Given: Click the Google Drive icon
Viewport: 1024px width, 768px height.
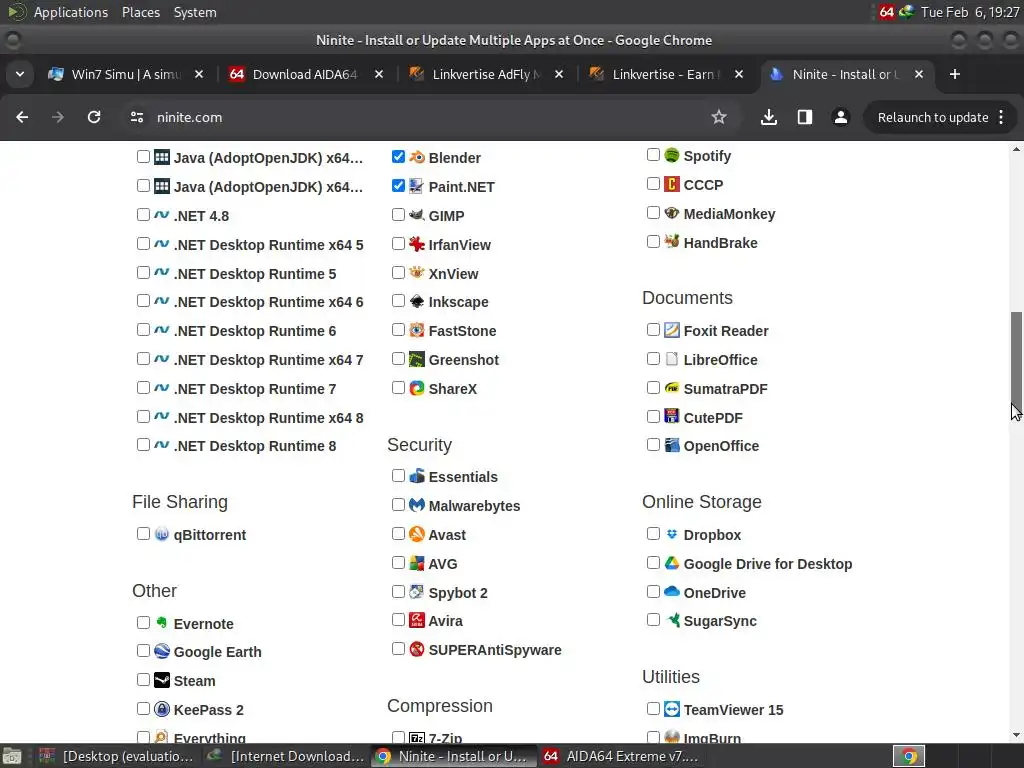Looking at the screenshot, I should tap(672, 563).
